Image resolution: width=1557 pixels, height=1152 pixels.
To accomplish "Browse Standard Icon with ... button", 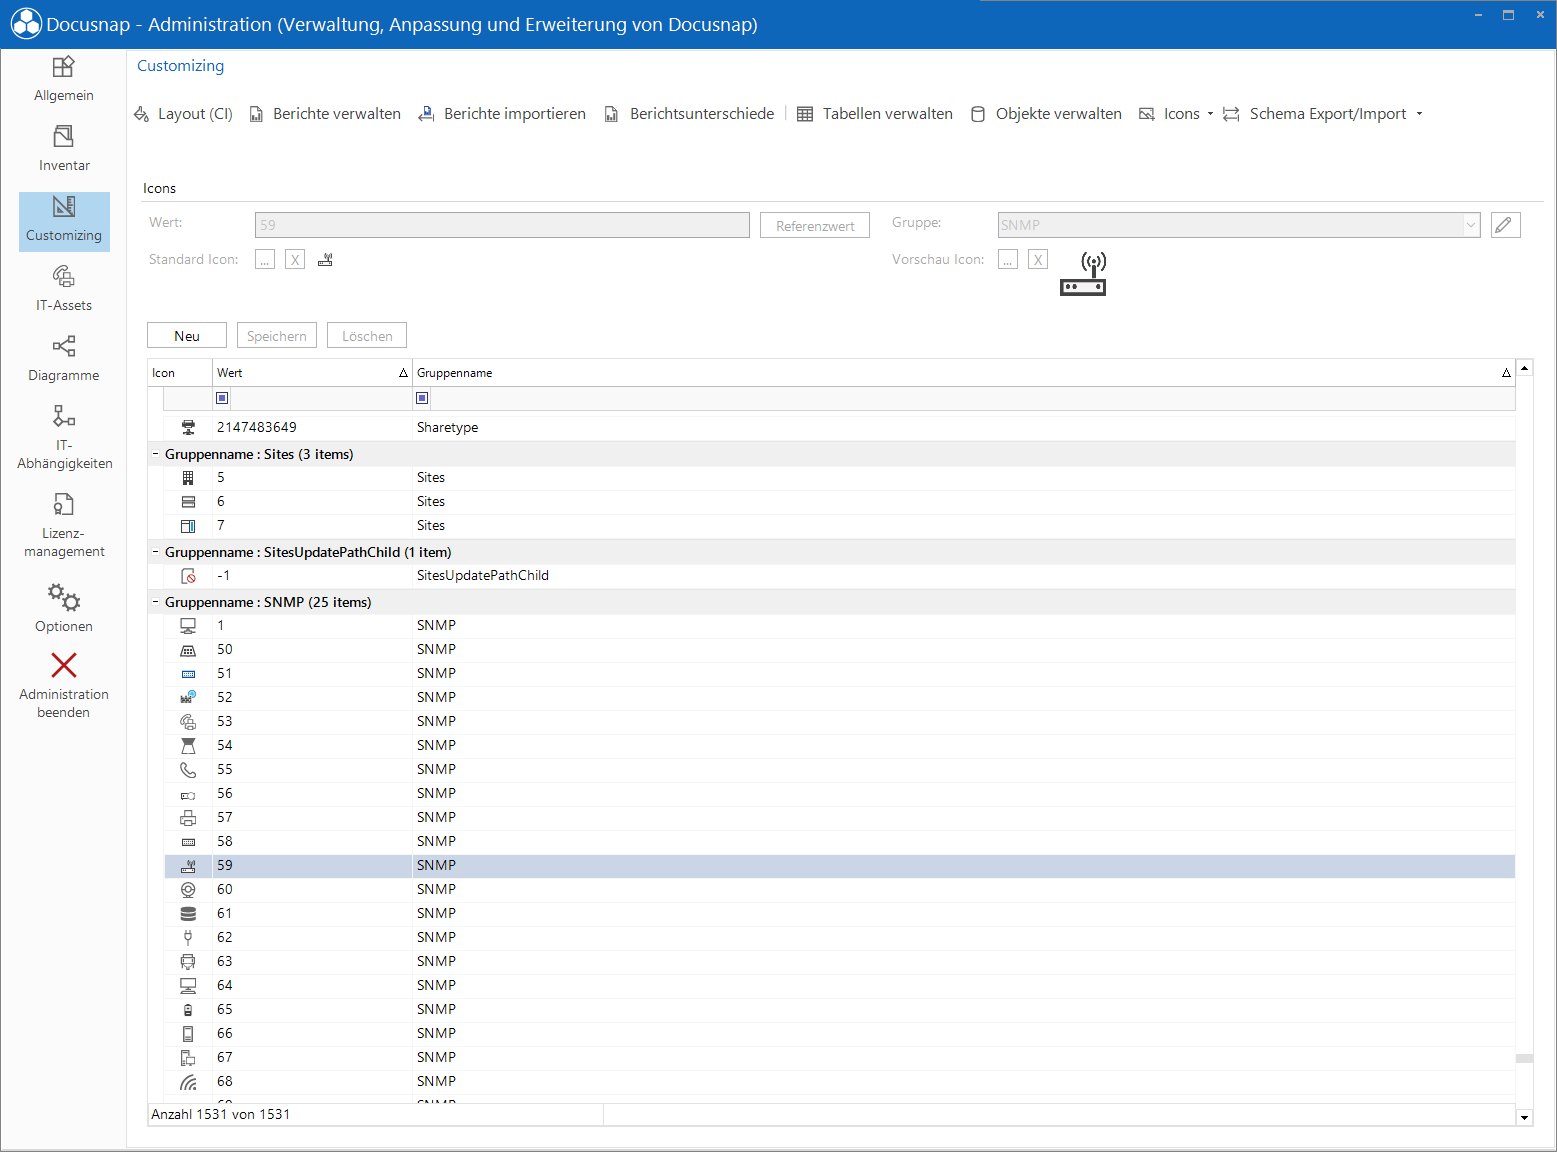I will (265, 260).
